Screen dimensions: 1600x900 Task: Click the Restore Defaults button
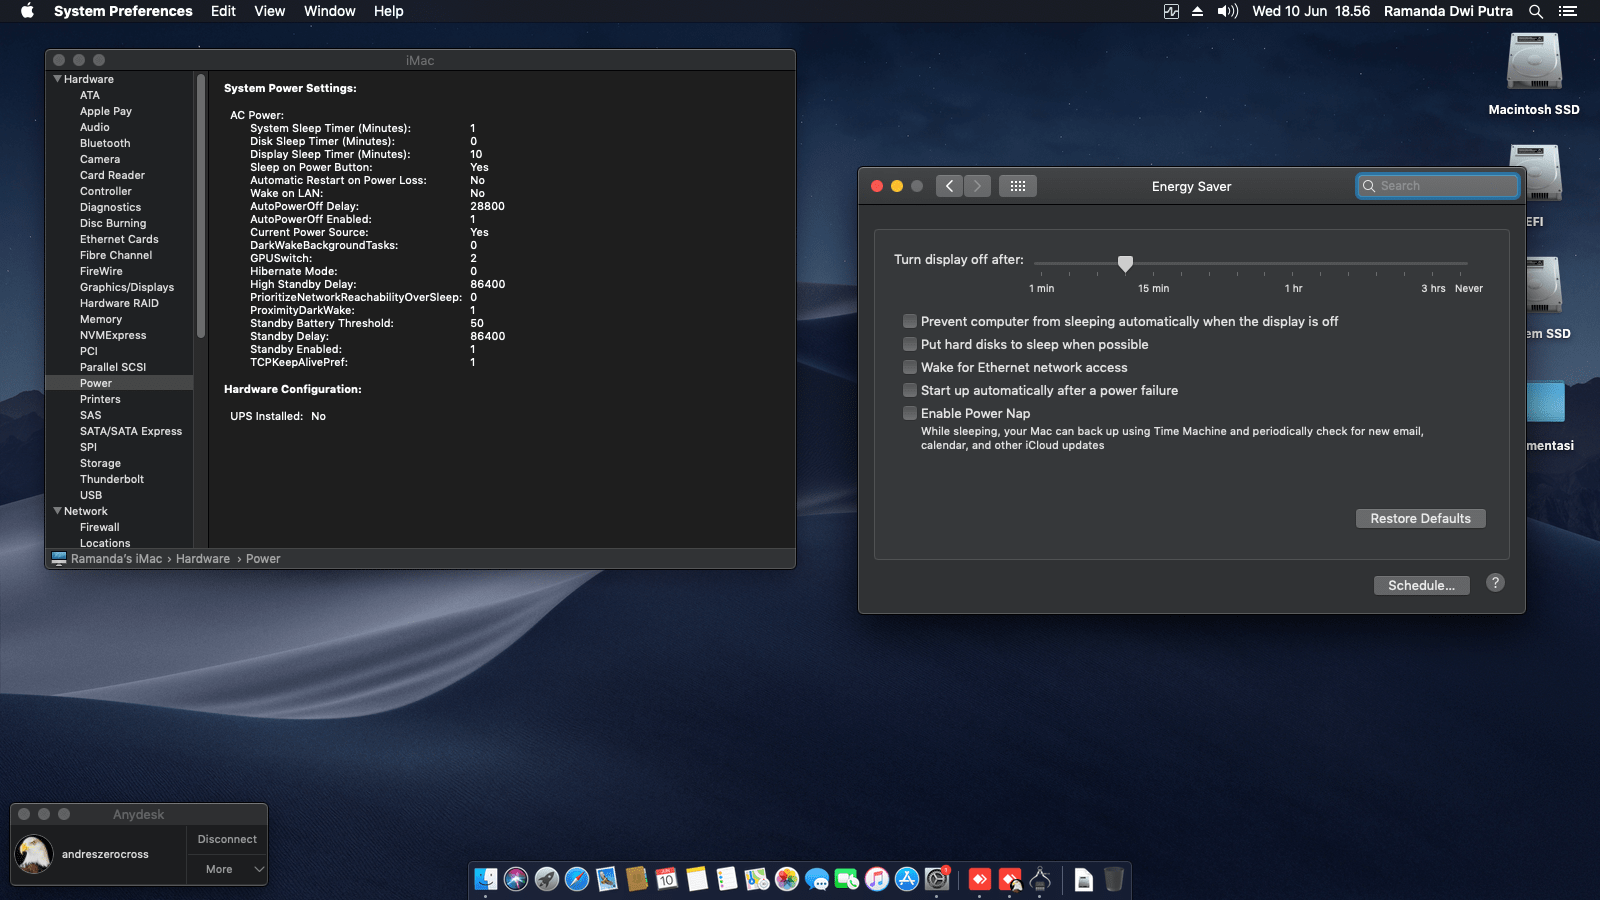coord(1420,518)
